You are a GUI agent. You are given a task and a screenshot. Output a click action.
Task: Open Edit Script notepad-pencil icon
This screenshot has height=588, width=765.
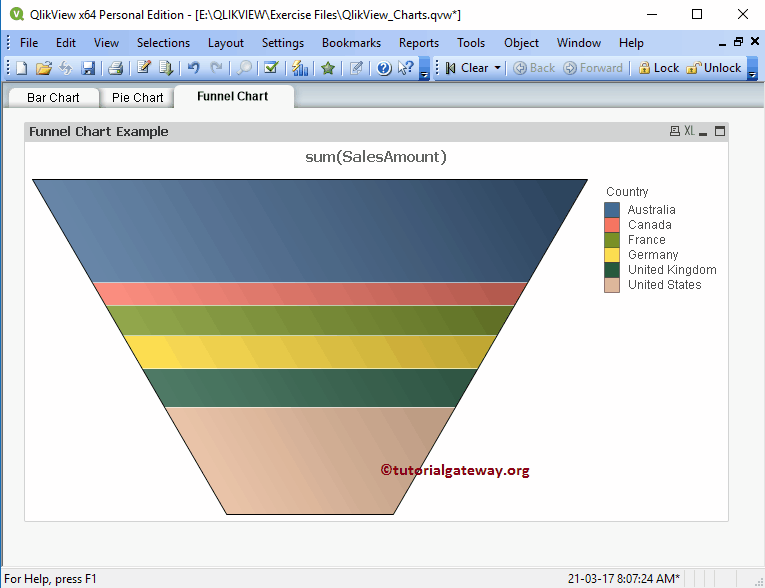coord(143,67)
